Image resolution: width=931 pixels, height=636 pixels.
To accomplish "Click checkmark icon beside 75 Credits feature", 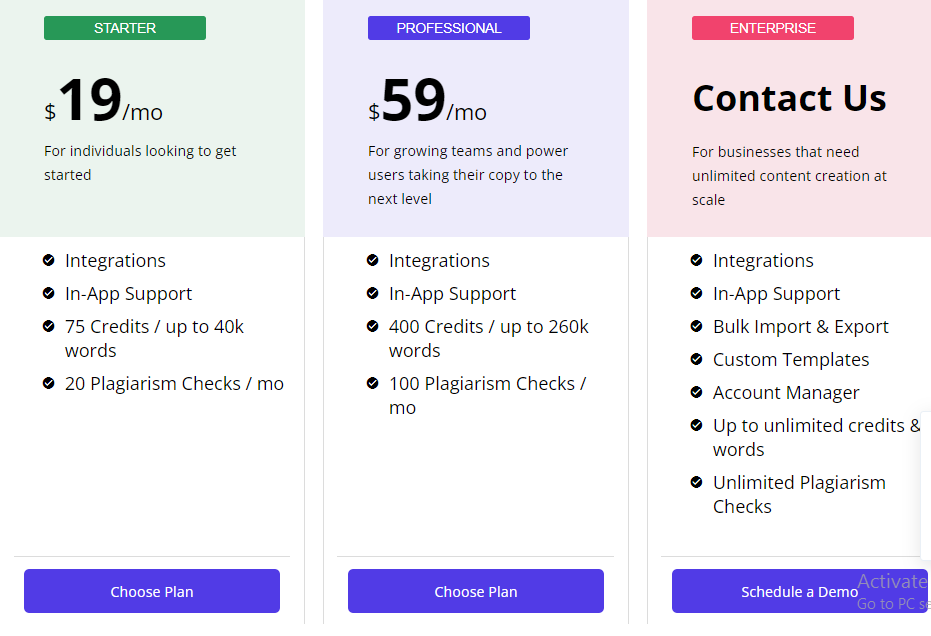I will click(49, 326).
